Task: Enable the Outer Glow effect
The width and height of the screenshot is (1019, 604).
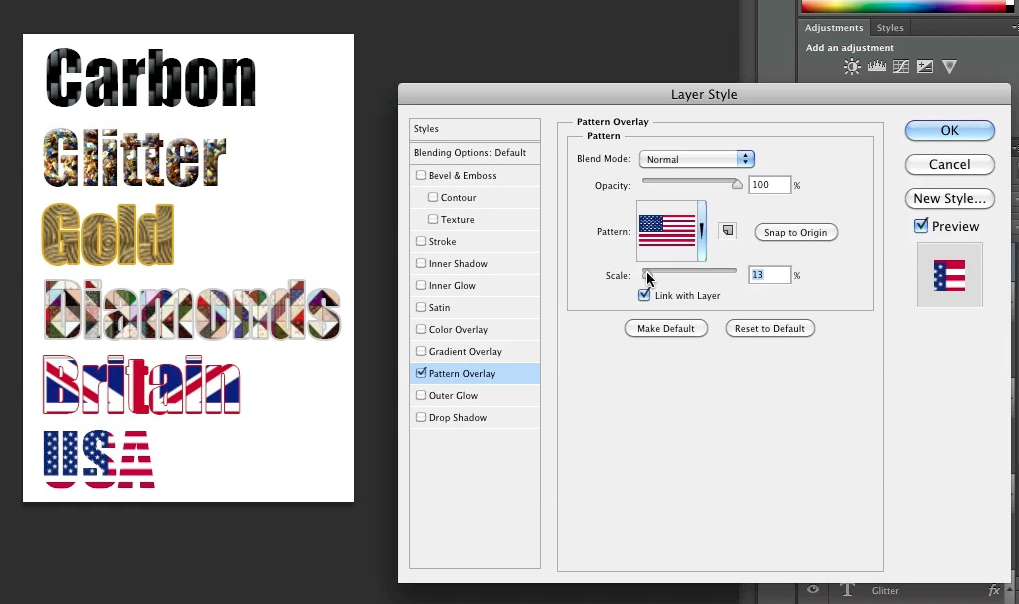Action: coord(421,395)
